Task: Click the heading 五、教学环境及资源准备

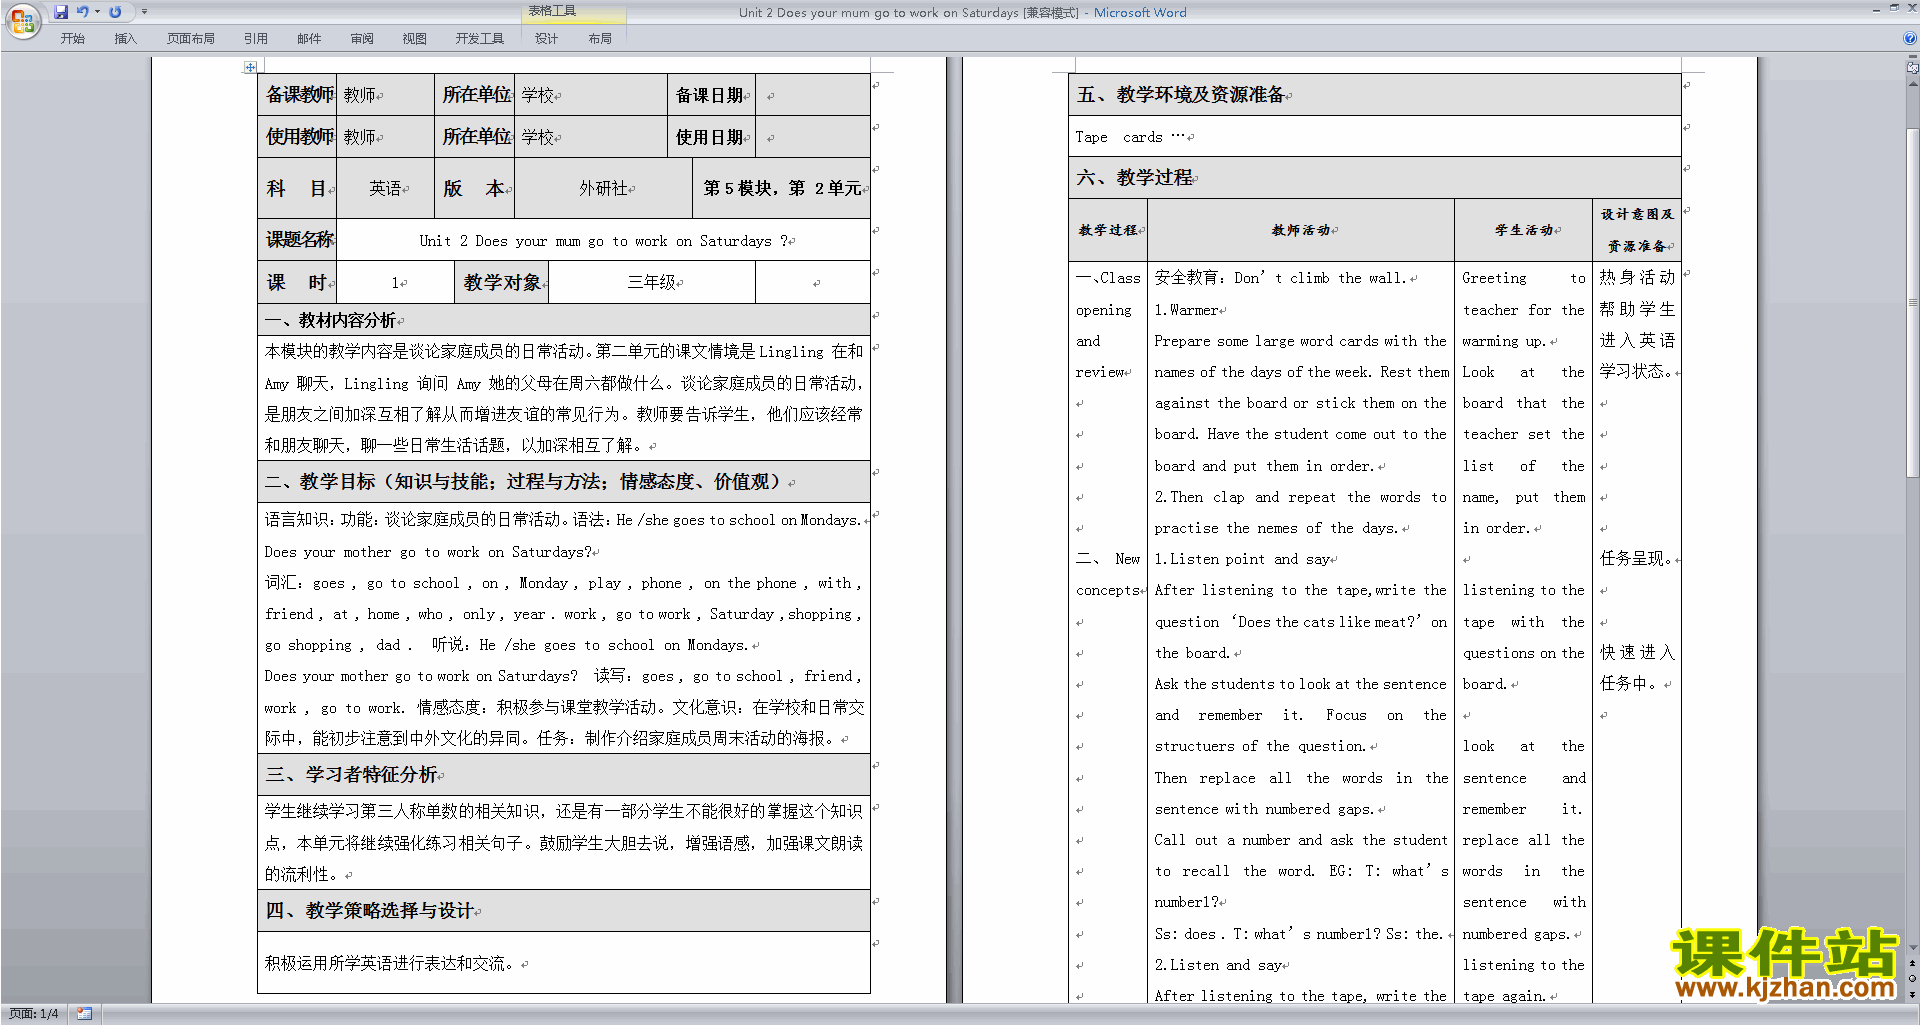Action: [1181, 95]
